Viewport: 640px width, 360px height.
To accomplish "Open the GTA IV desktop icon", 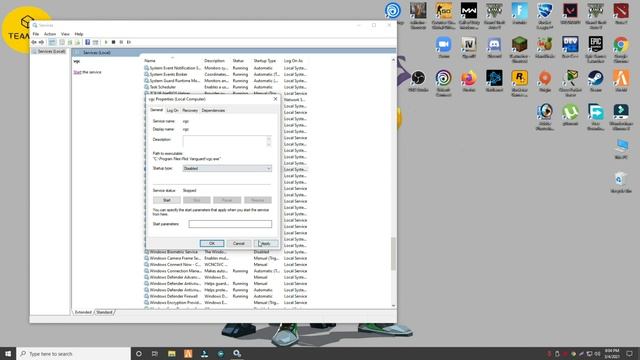I will click(x=469, y=47).
